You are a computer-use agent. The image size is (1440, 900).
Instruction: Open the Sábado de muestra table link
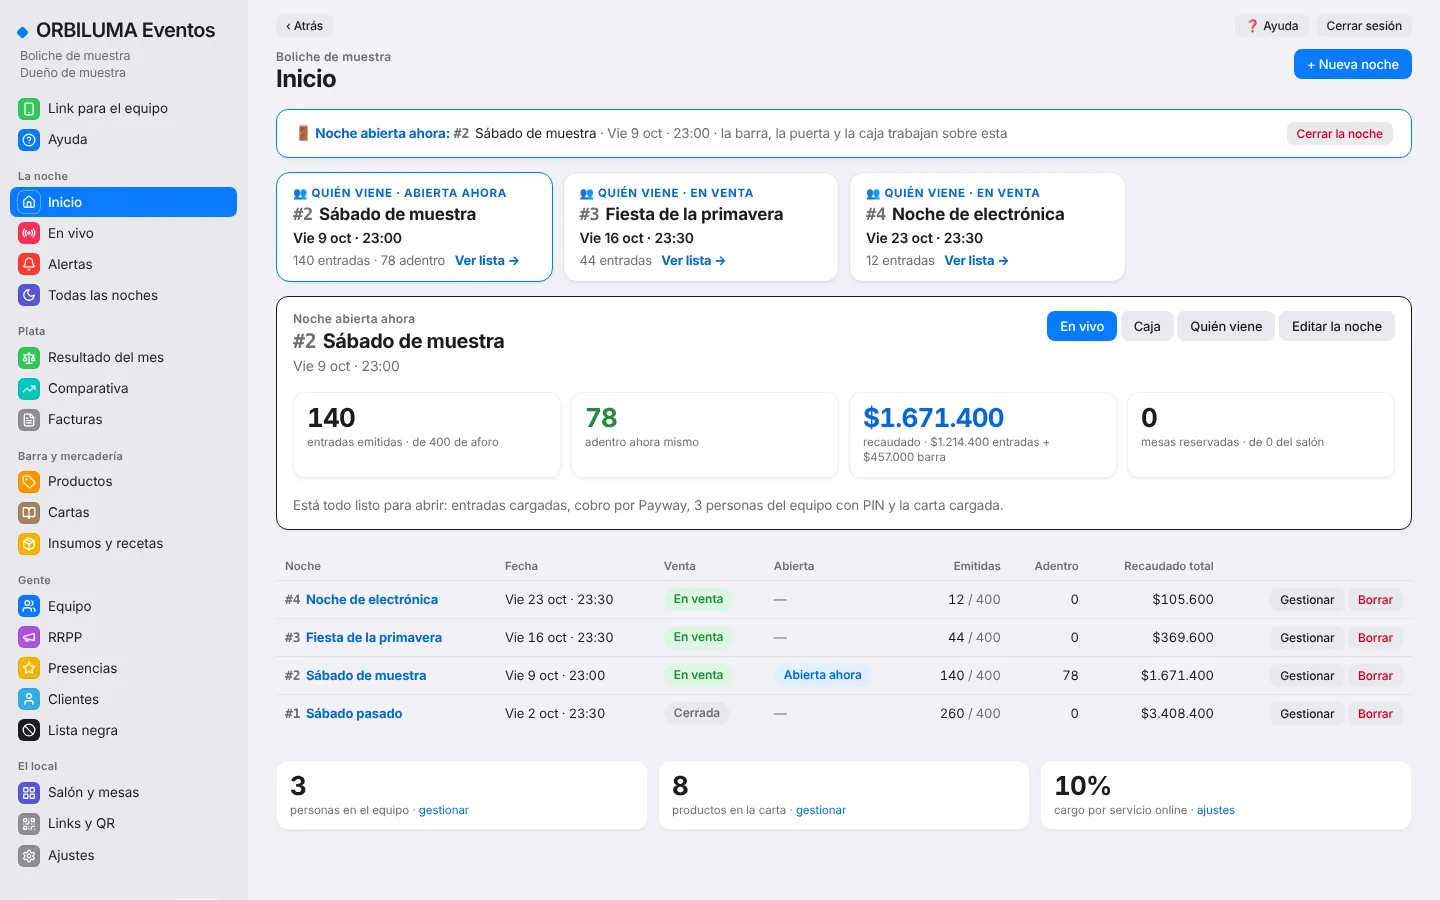pyautogui.click(x=366, y=676)
